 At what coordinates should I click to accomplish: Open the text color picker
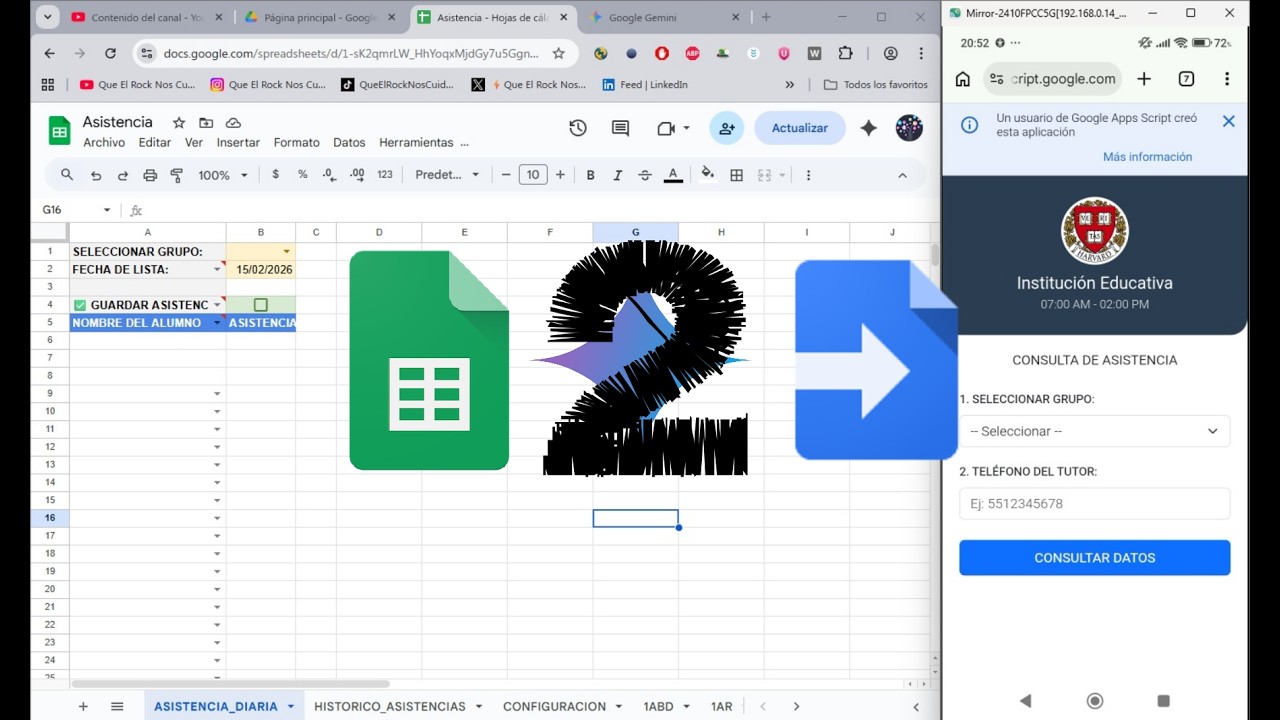click(x=673, y=175)
